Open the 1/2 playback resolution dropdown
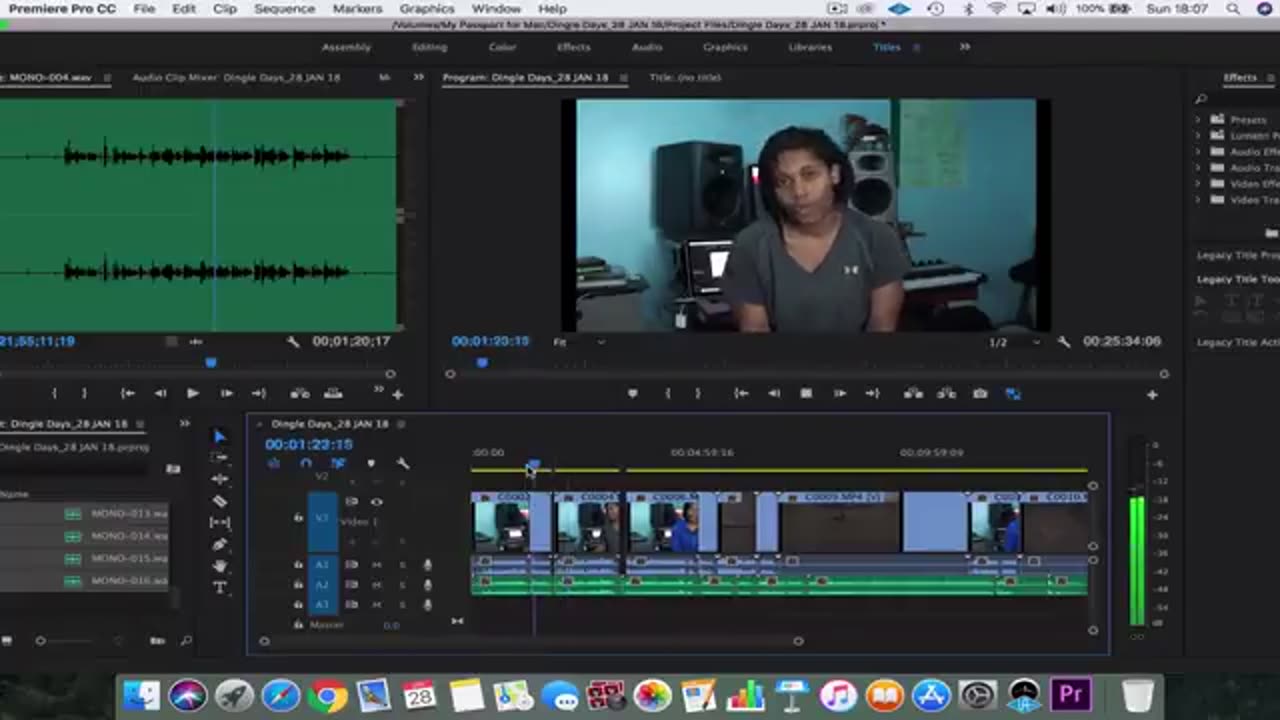This screenshot has width=1280, height=720. [x=1015, y=342]
